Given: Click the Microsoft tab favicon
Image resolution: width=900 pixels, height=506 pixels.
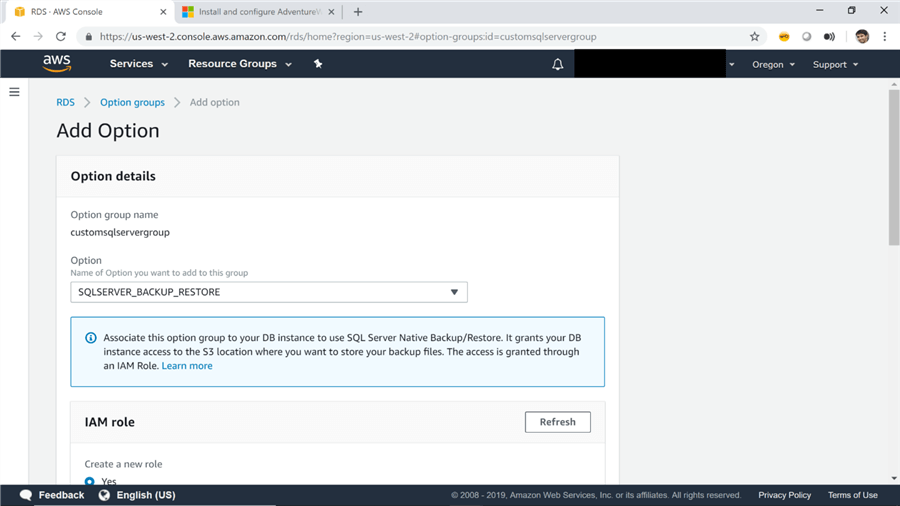Looking at the screenshot, I should click(188, 11).
